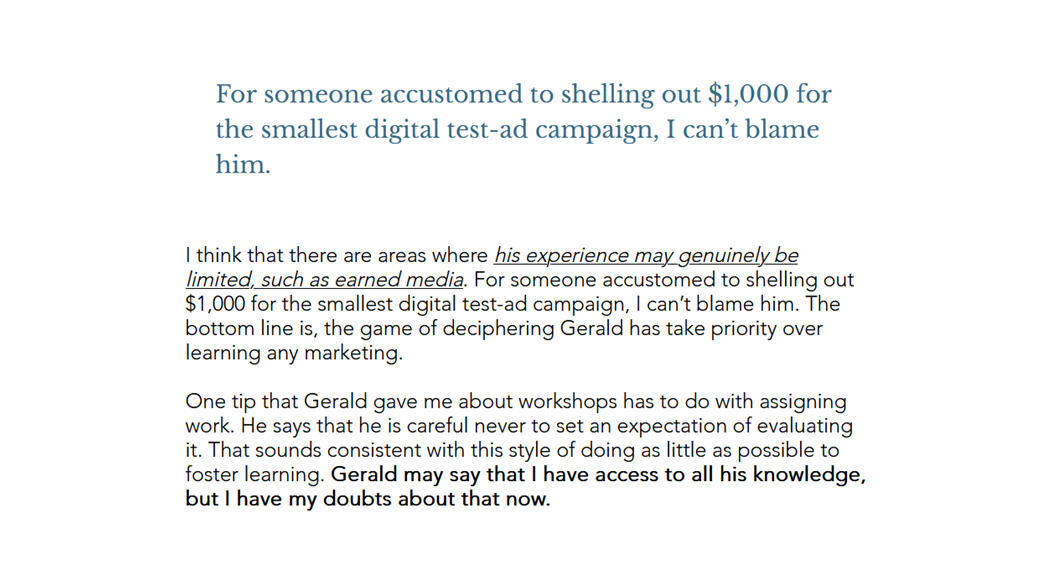Click bold text 'but I have my doubts about that now.'

click(368, 499)
